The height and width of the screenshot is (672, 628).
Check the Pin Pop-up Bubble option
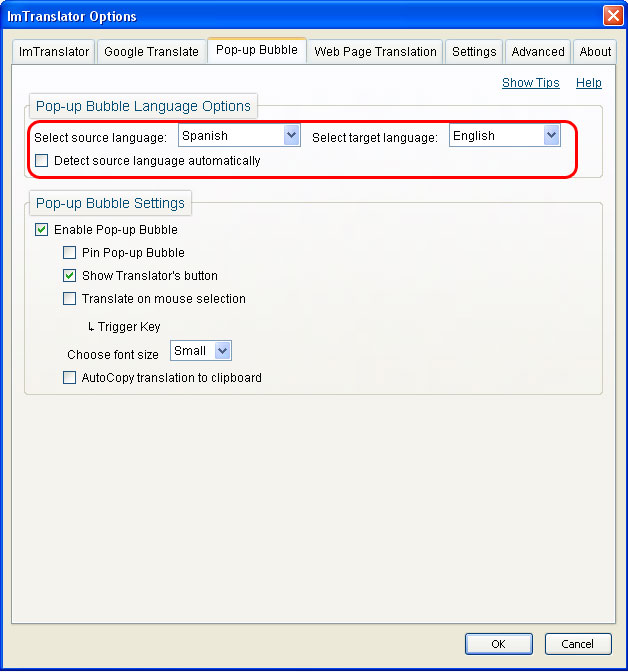coord(69,252)
